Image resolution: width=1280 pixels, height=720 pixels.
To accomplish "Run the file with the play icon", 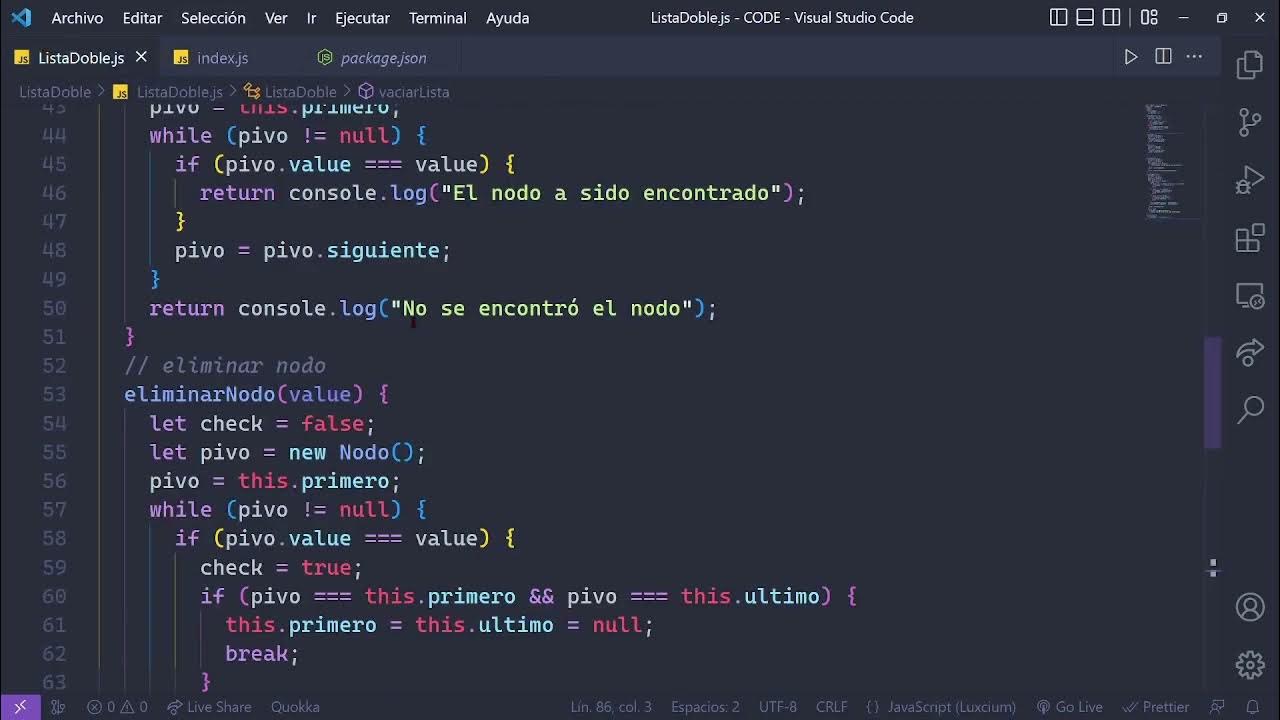I will coord(1131,57).
